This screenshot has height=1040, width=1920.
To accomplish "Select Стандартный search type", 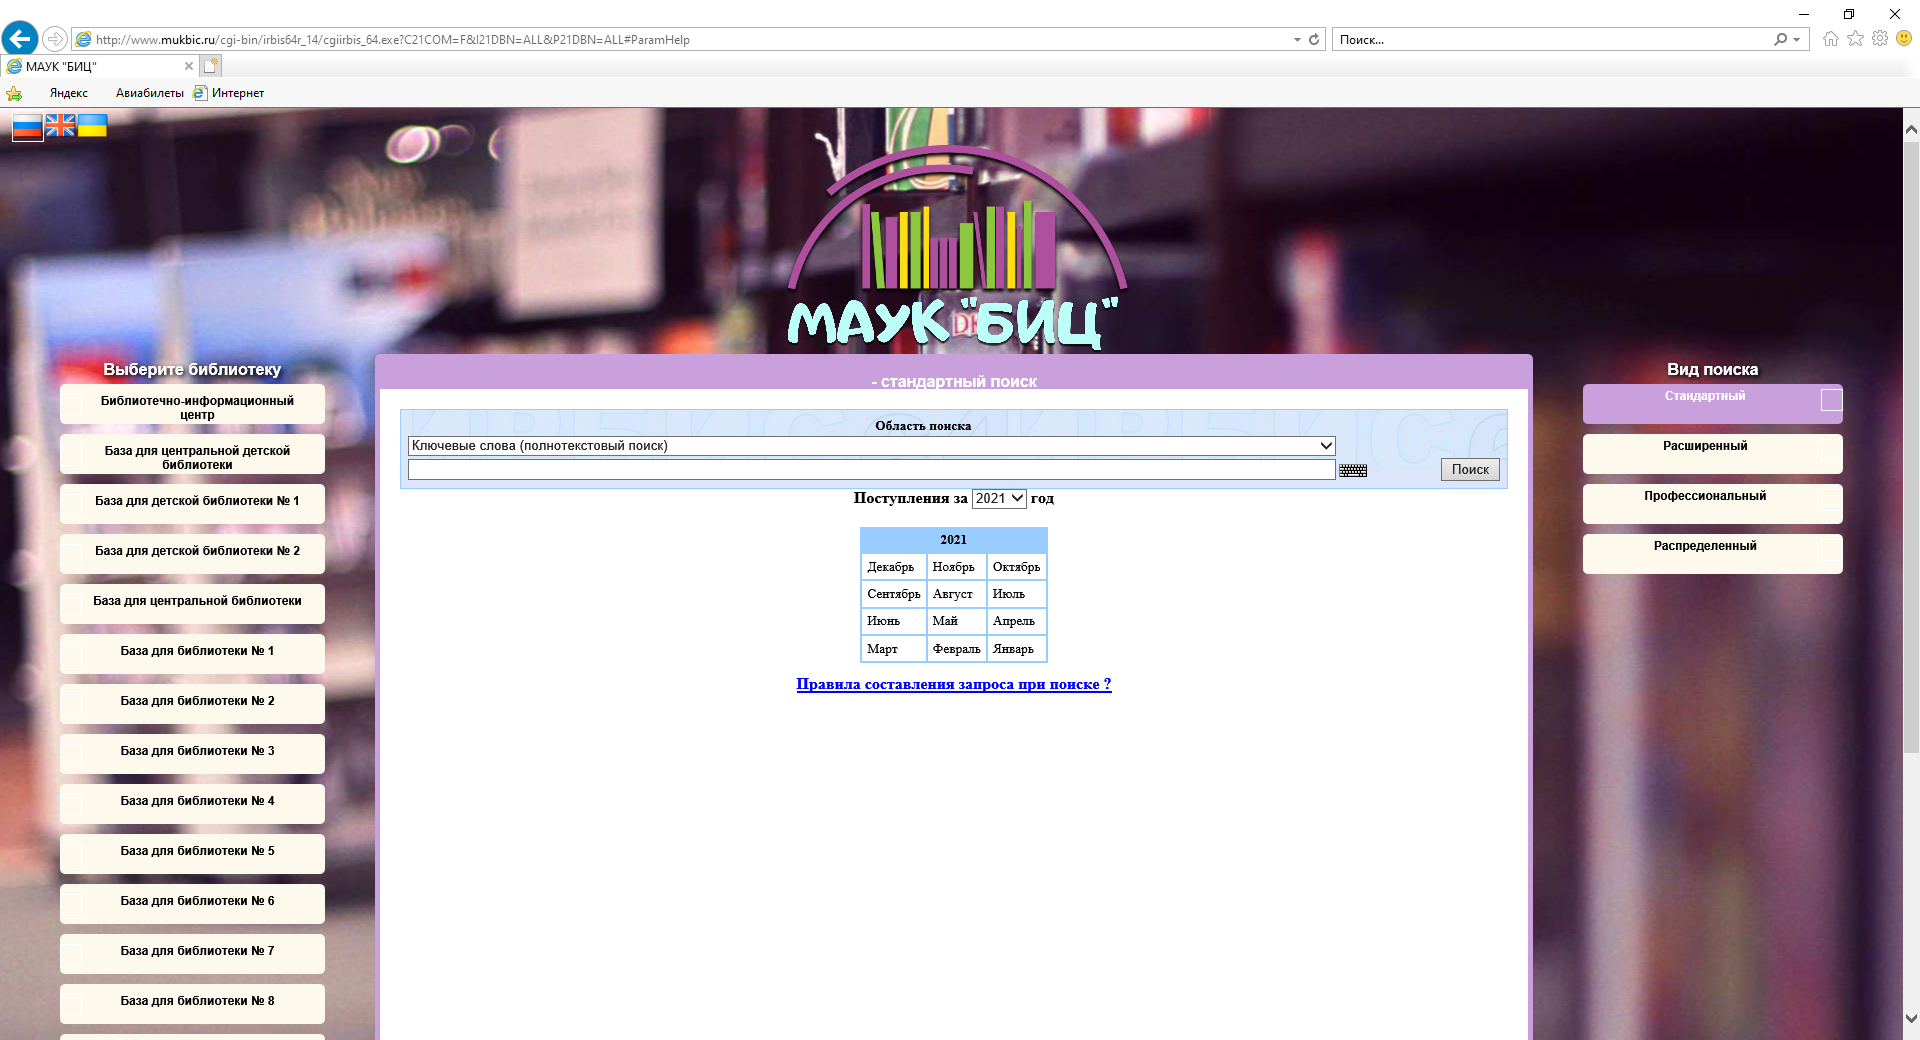I will [x=1712, y=404].
